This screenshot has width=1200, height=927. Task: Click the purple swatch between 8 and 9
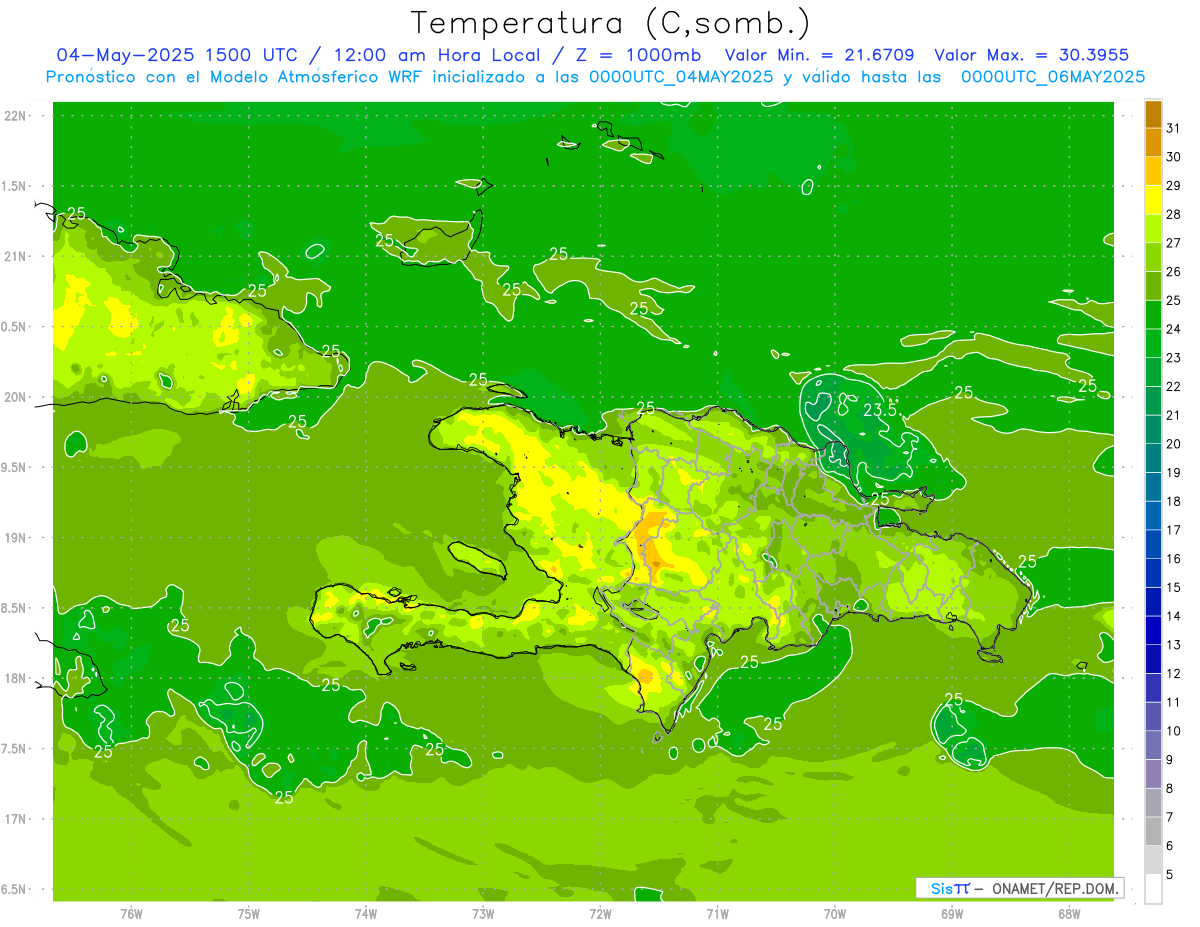tap(1153, 774)
